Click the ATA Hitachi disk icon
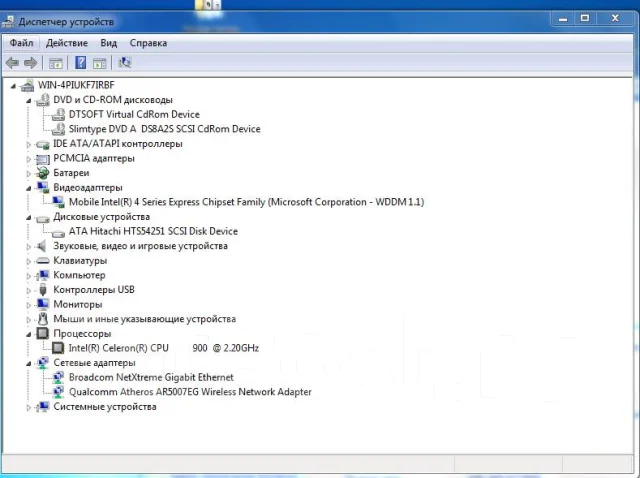 click(58, 233)
